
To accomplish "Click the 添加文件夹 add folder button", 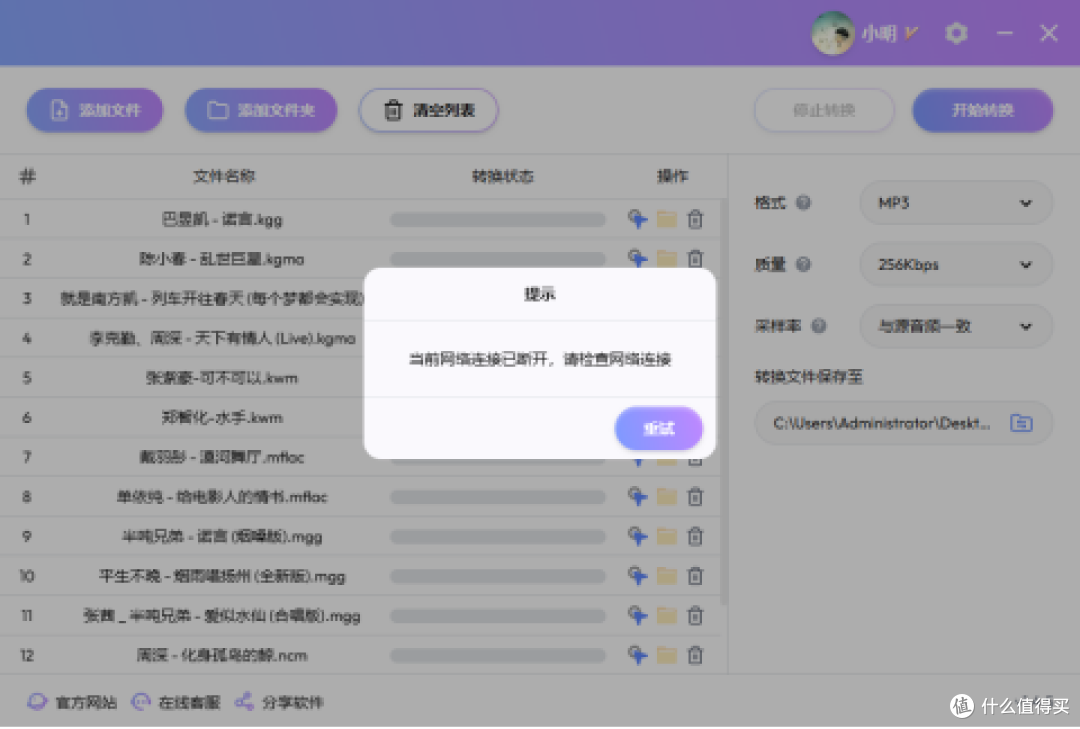I will [x=261, y=110].
